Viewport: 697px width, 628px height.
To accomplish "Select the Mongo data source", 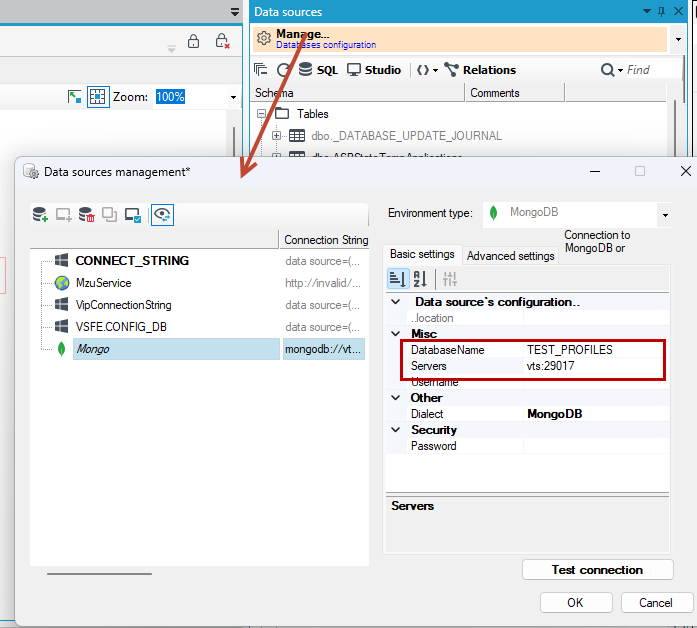I will click(176, 349).
